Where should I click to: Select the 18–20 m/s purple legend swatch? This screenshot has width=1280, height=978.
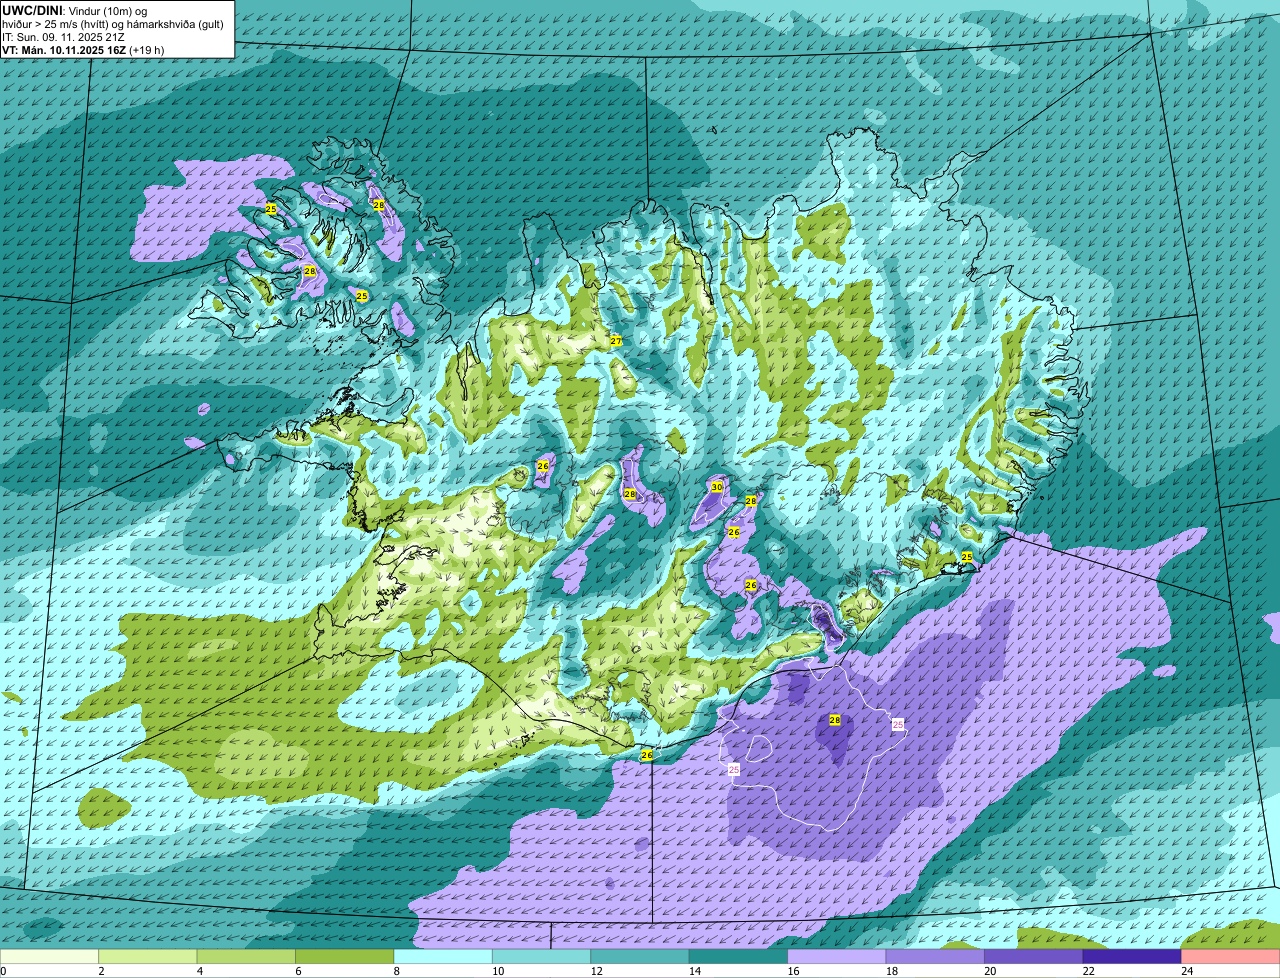(935, 956)
